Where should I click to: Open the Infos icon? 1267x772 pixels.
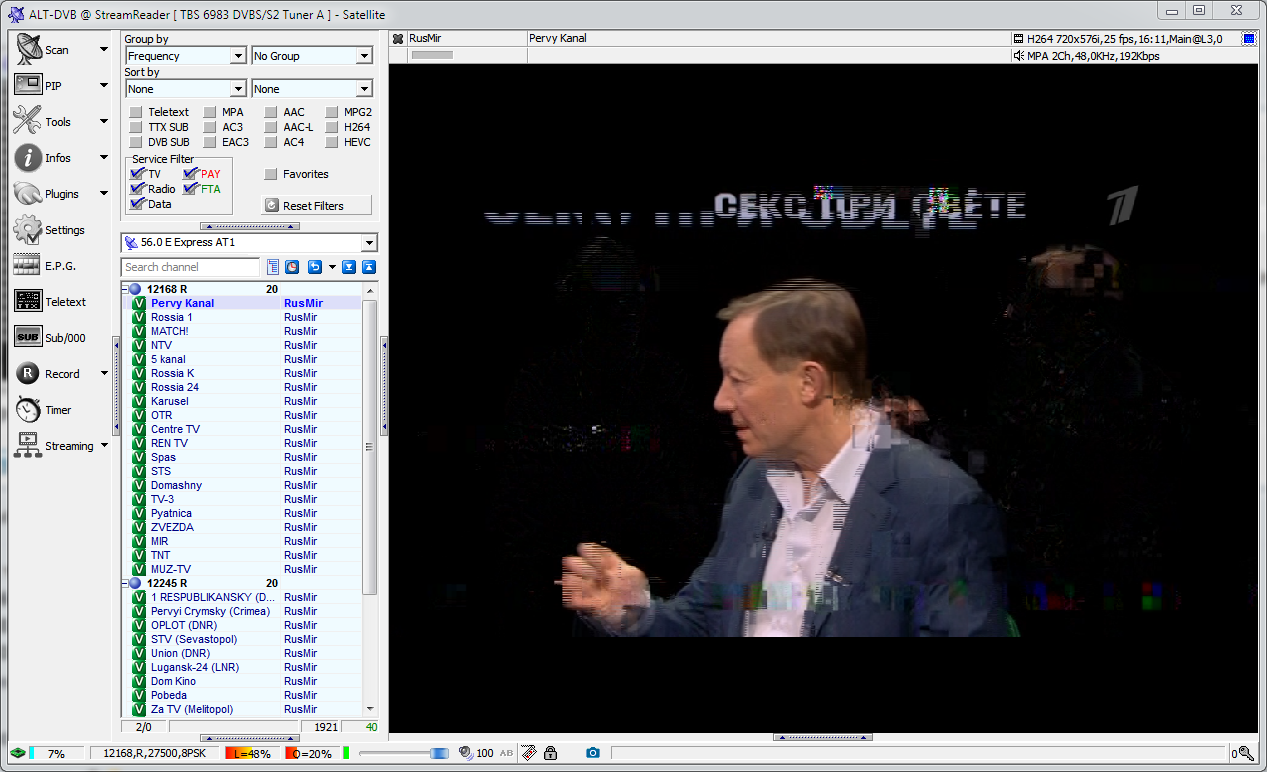point(28,157)
